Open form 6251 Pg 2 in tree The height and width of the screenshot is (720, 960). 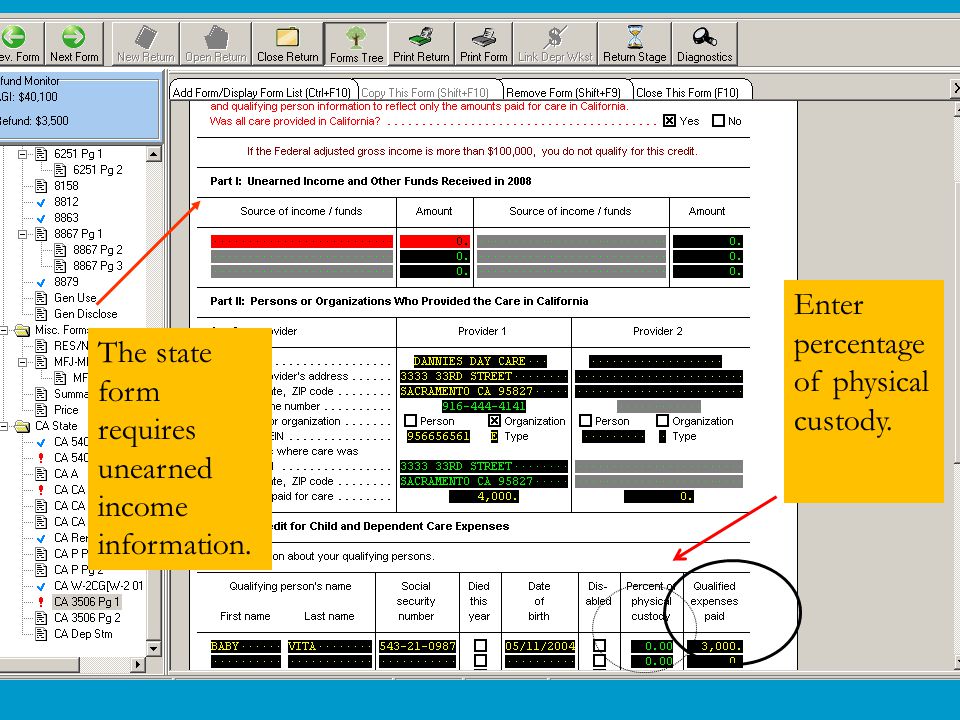point(97,170)
